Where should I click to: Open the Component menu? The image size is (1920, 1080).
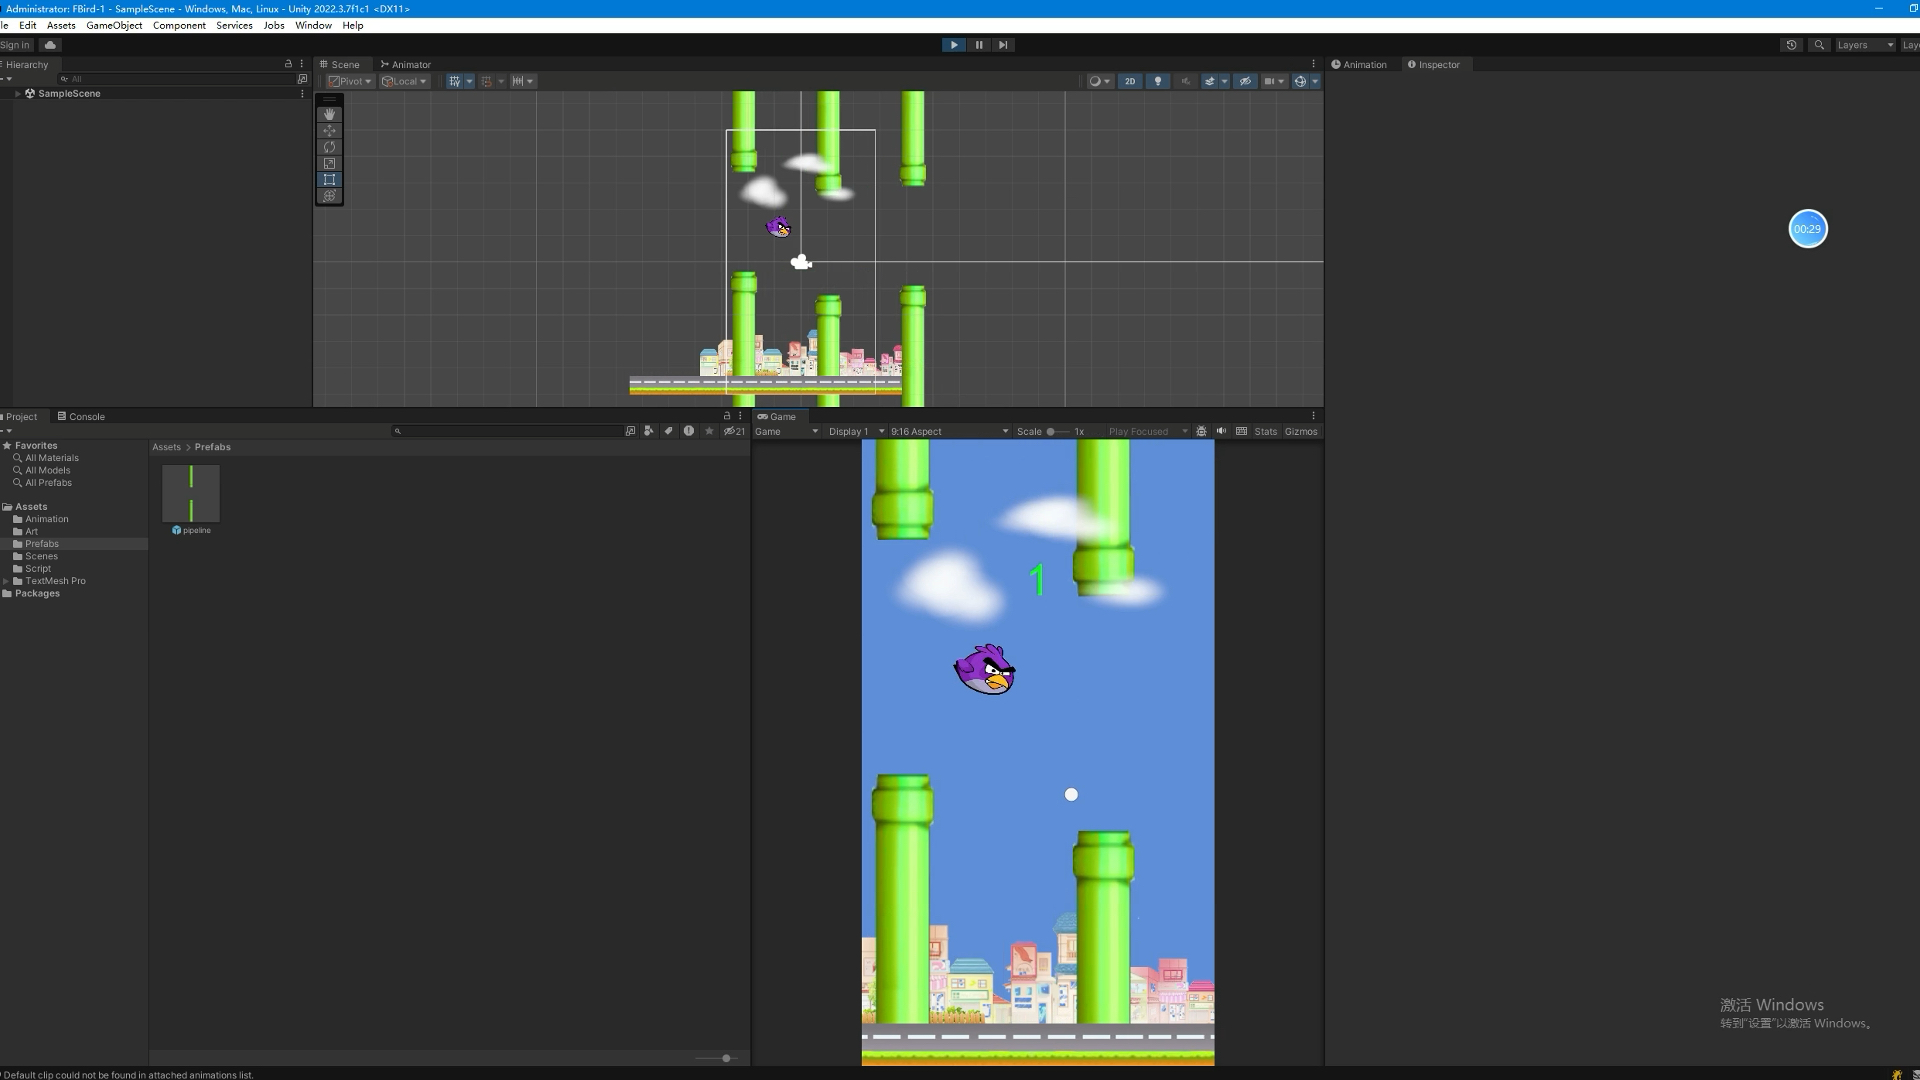[x=179, y=25]
